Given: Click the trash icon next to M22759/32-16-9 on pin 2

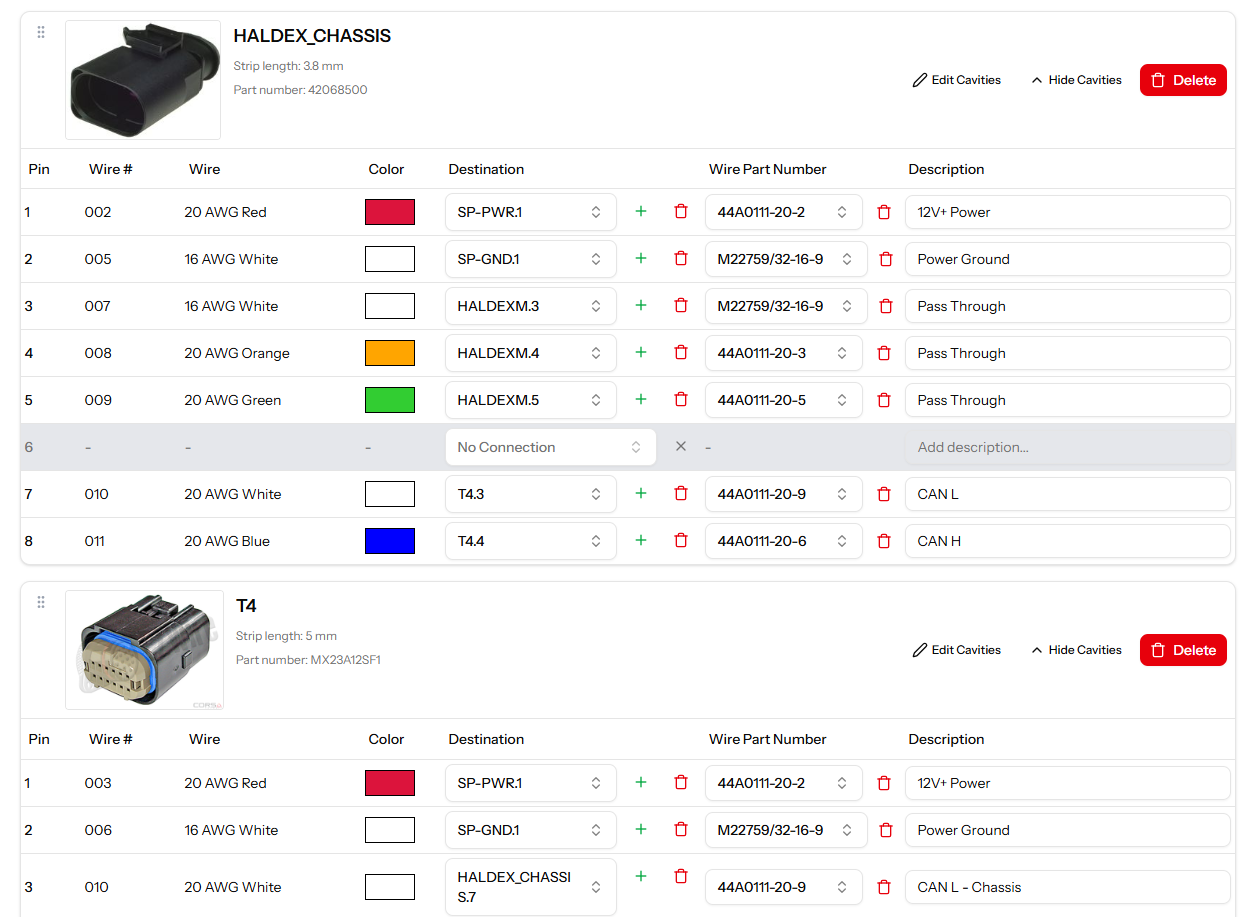Looking at the screenshot, I should click(x=885, y=258).
